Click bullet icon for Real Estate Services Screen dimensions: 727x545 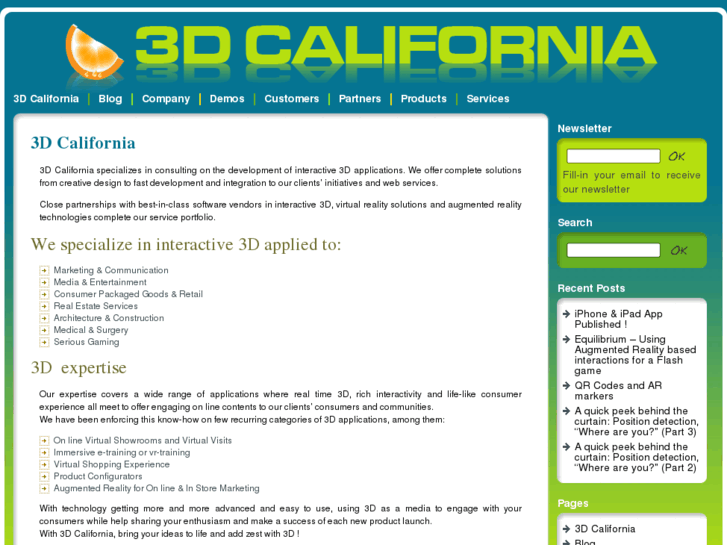44,307
